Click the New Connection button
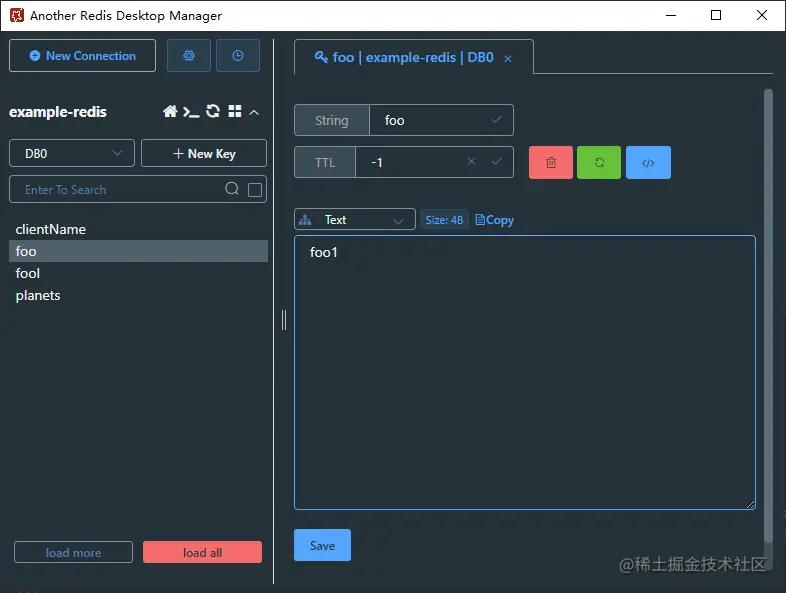The height and width of the screenshot is (593, 786). click(x=82, y=56)
